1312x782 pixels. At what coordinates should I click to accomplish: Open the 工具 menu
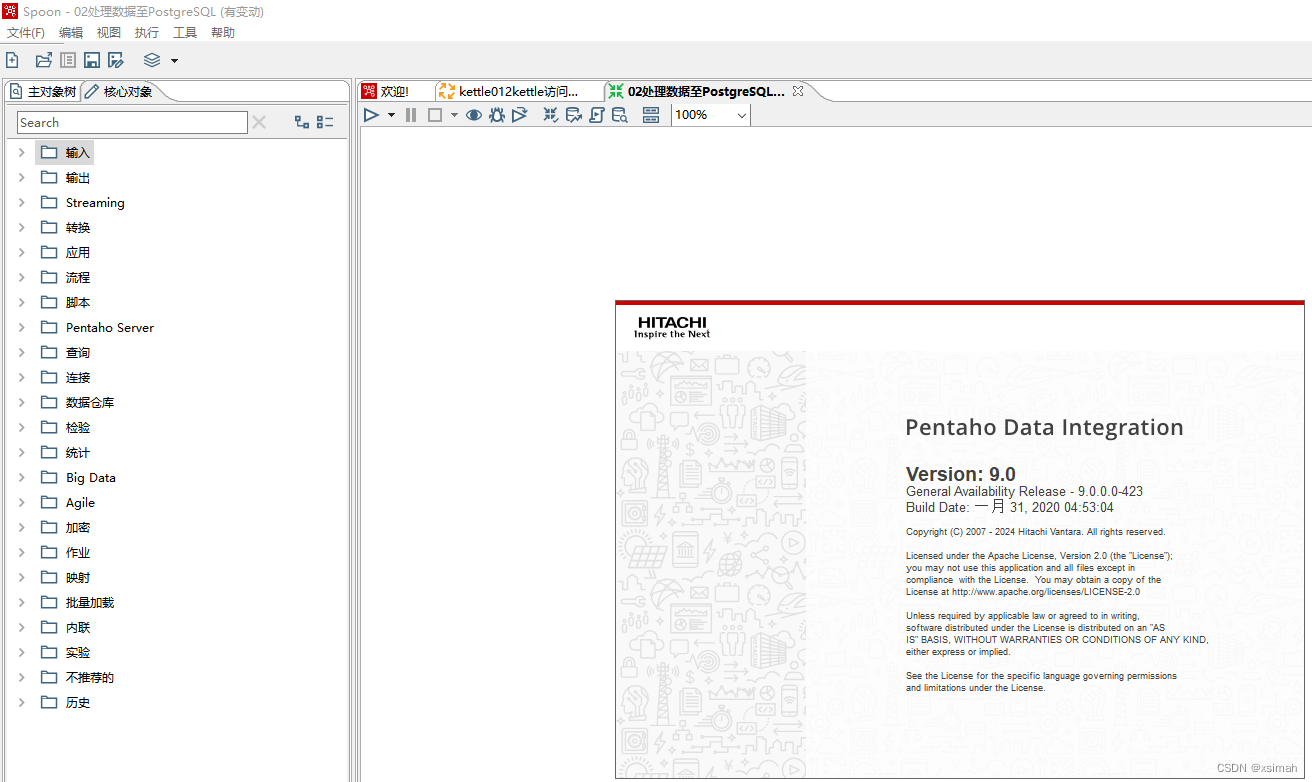coord(184,32)
